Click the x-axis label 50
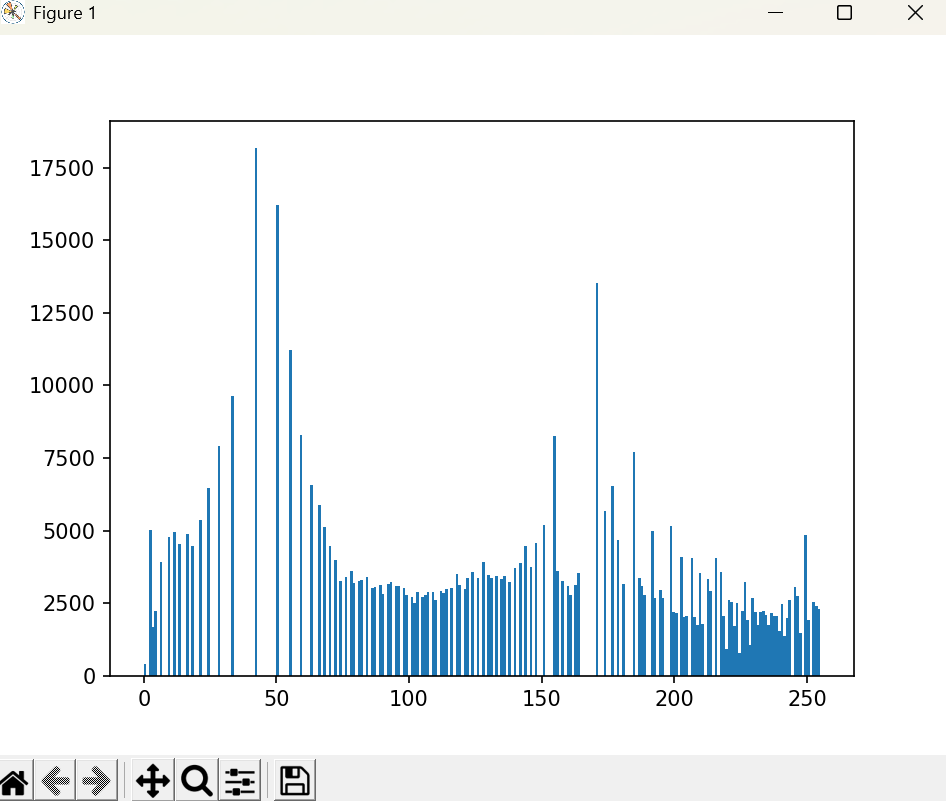Screen dimensions: 946x801 276,698
